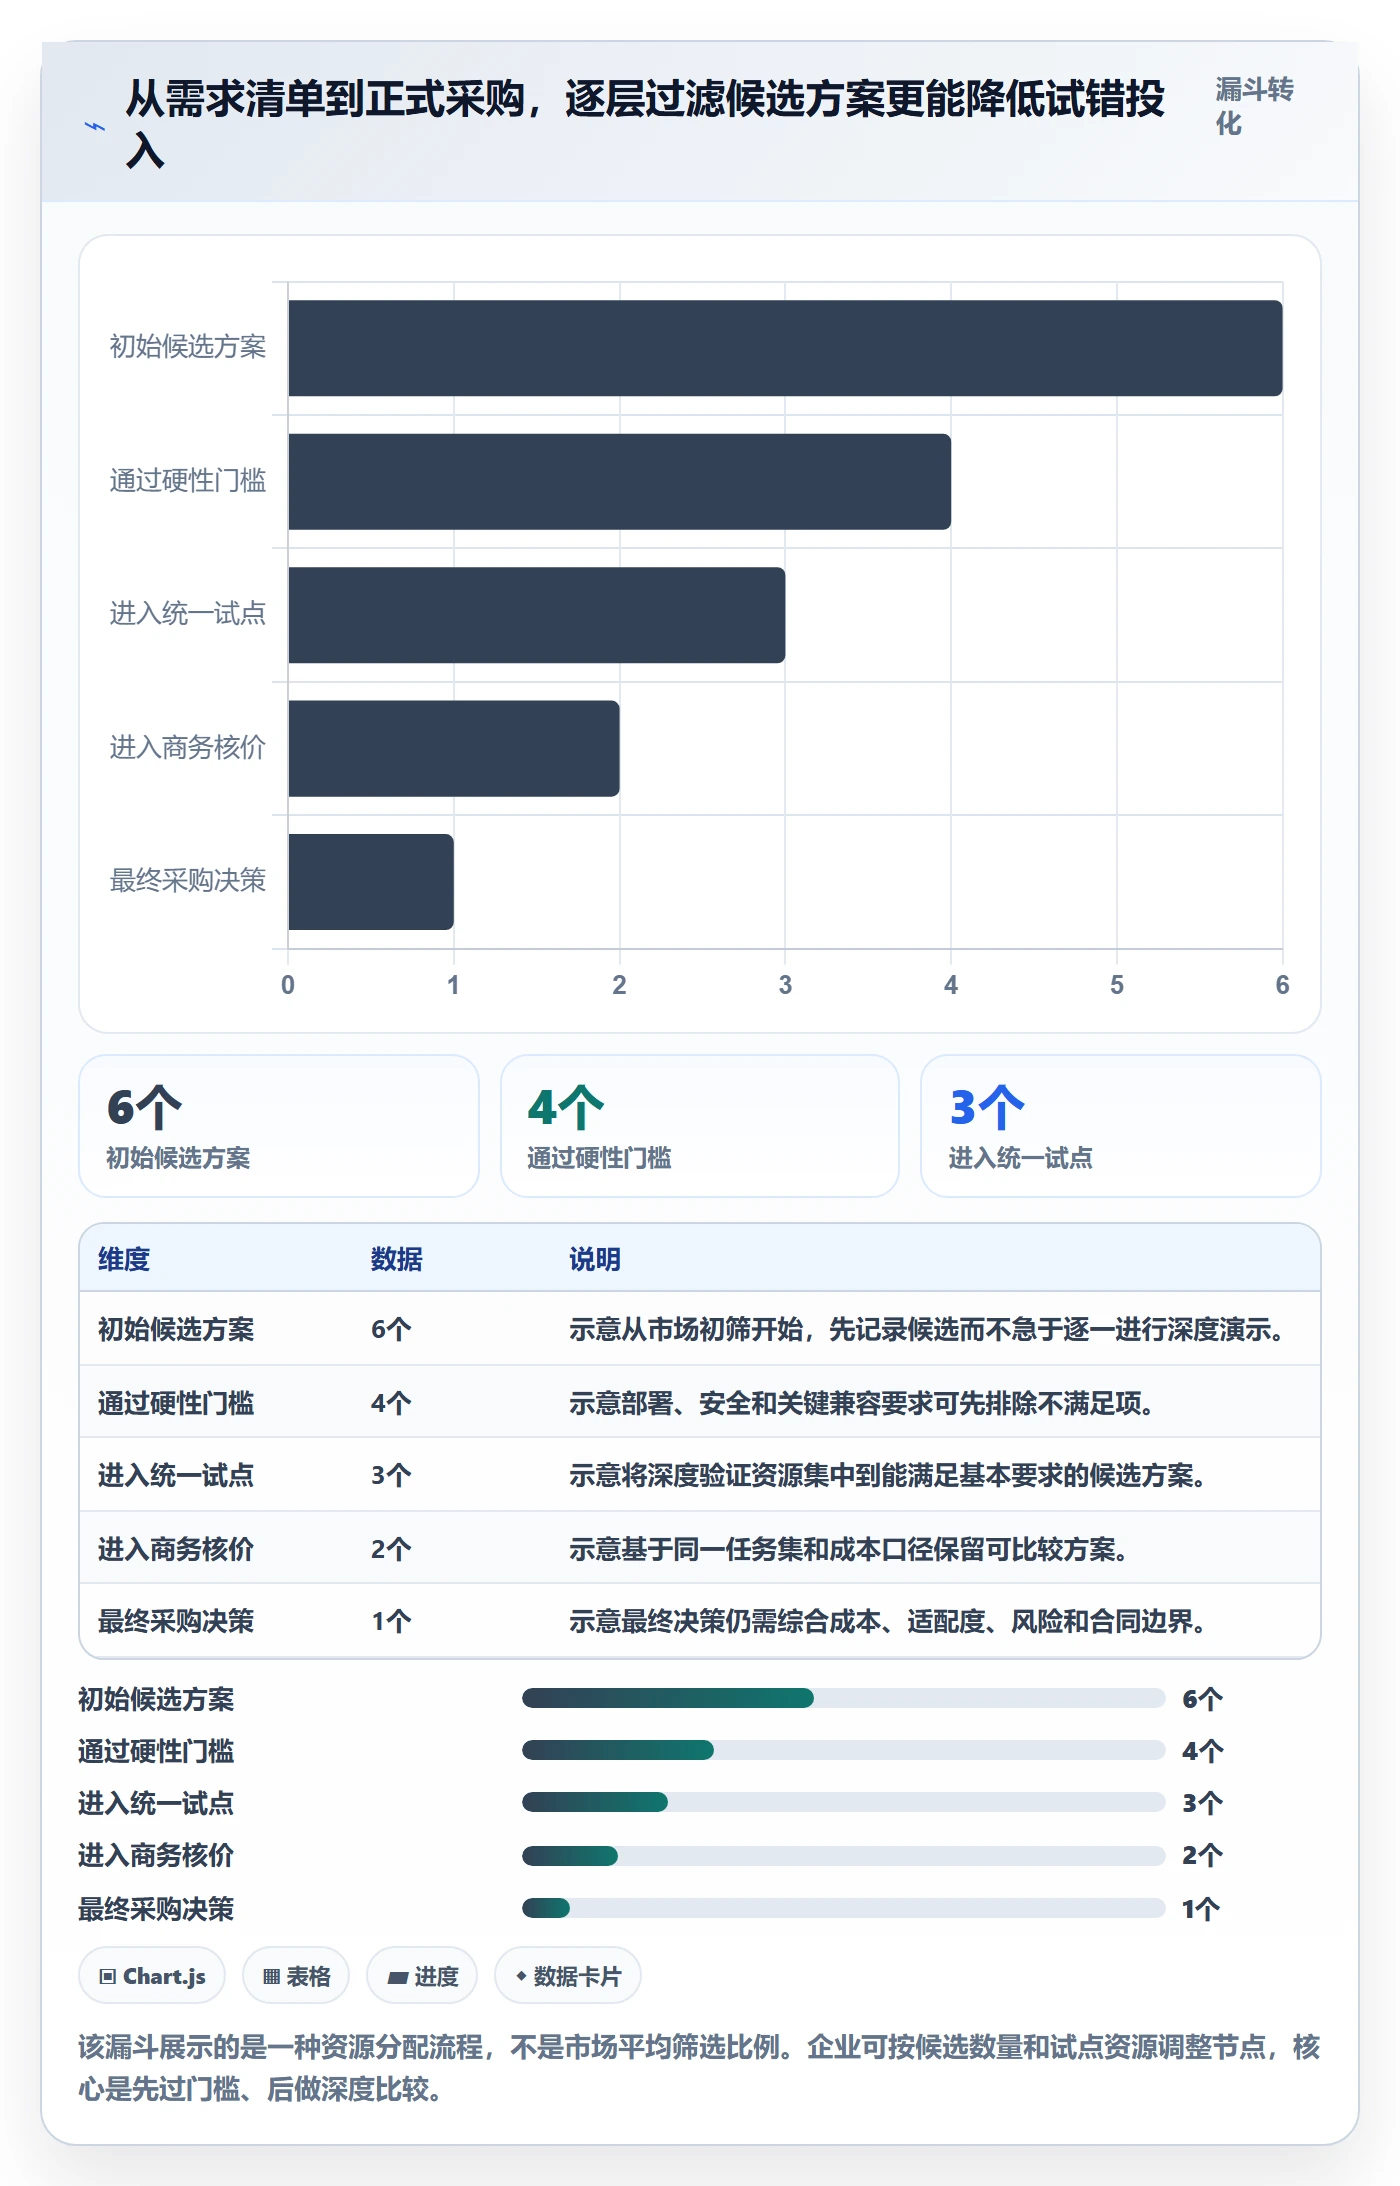Screen dimensions: 1400x2186
Task: Click the 漏斗转化 label in the header
Action: click(x=1254, y=106)
